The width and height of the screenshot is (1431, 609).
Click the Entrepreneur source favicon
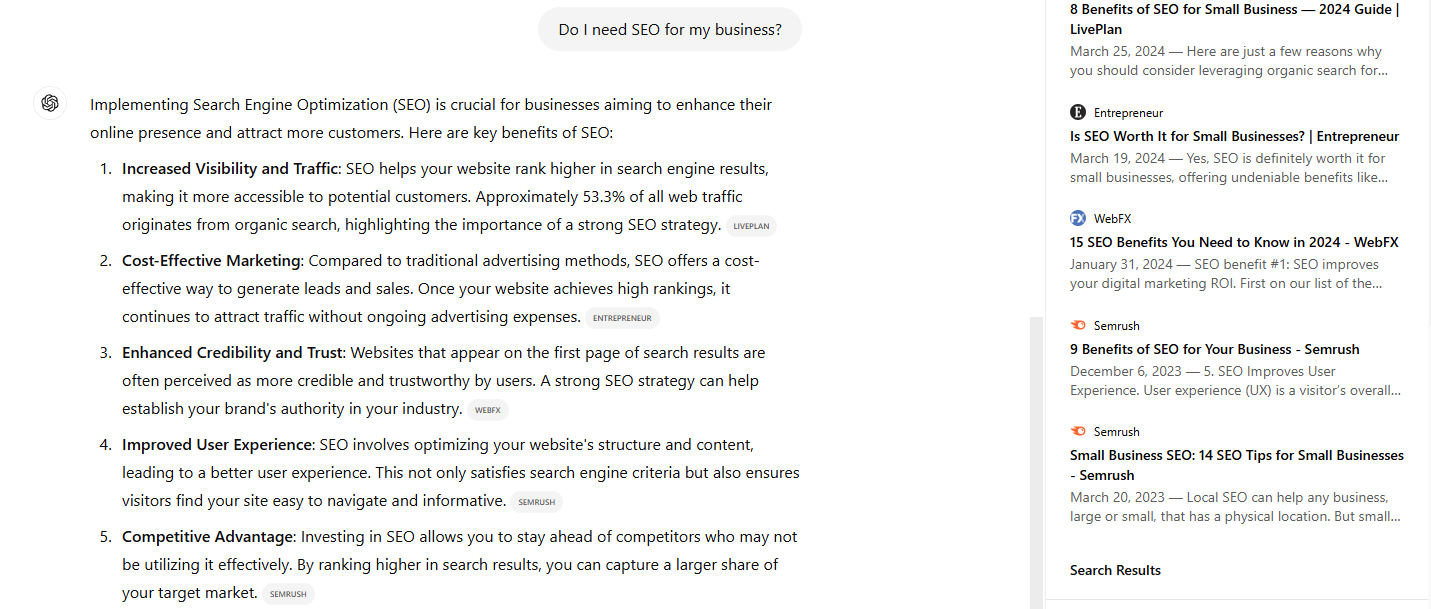point(1078,112)
